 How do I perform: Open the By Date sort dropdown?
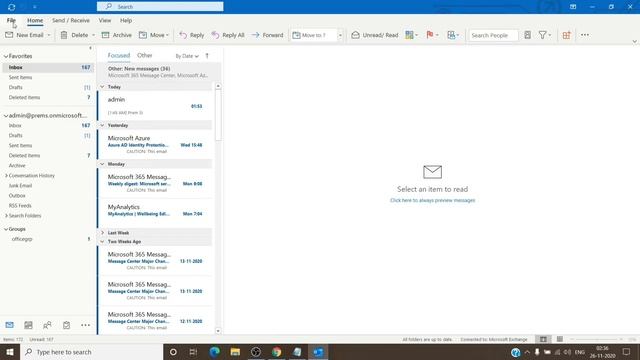tap(187, 56)
